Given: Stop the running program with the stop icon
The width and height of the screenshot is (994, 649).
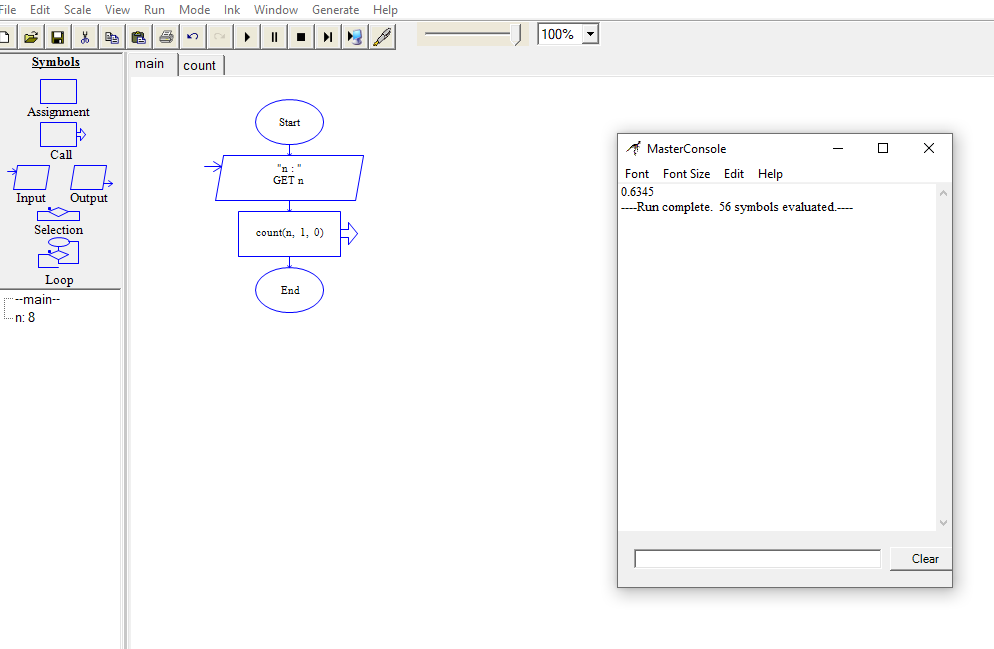Looking at the screenshot, I should coord(300,36).
